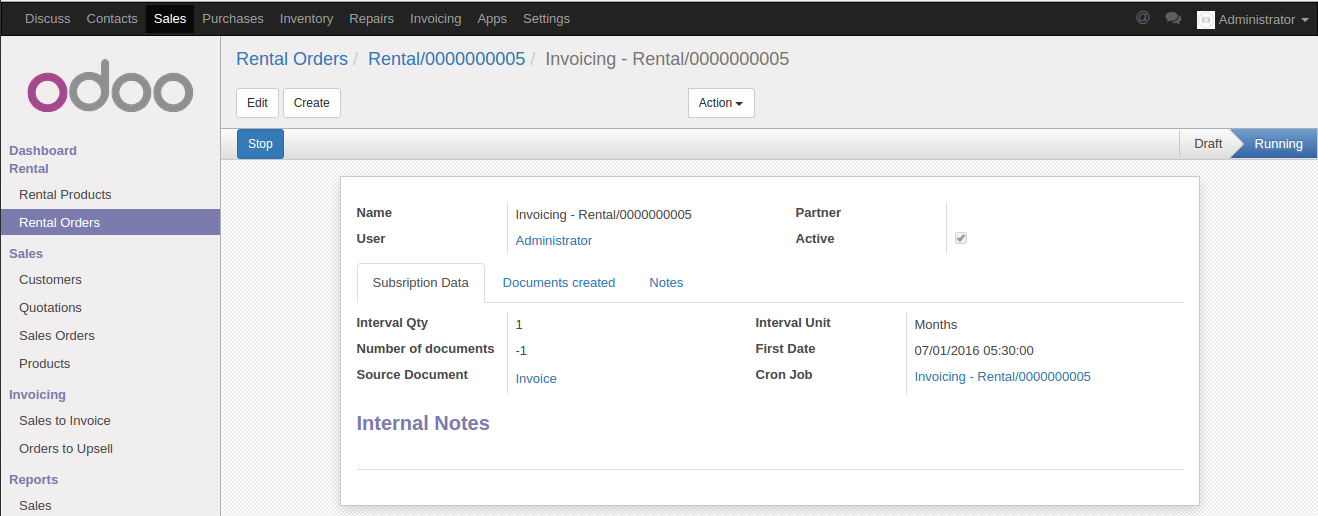Open the Invoicing top menu
The height and width of the screenshot is (516, 1318).
click(435, 19)
